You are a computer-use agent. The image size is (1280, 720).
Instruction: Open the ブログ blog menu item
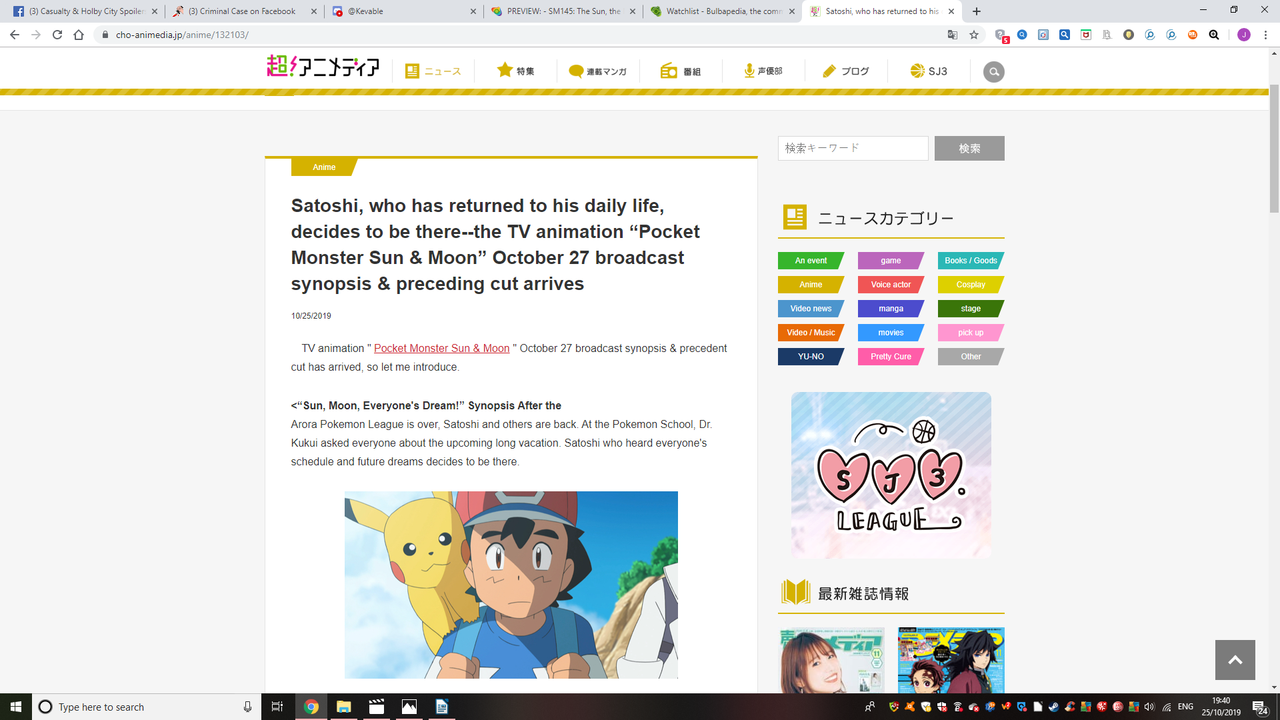(846, 71)
